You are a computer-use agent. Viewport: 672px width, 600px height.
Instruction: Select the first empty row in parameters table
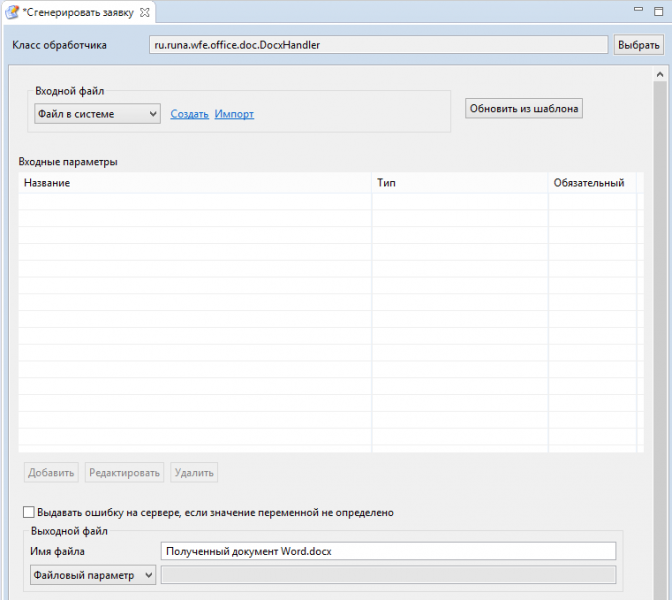tap(195, 201)
